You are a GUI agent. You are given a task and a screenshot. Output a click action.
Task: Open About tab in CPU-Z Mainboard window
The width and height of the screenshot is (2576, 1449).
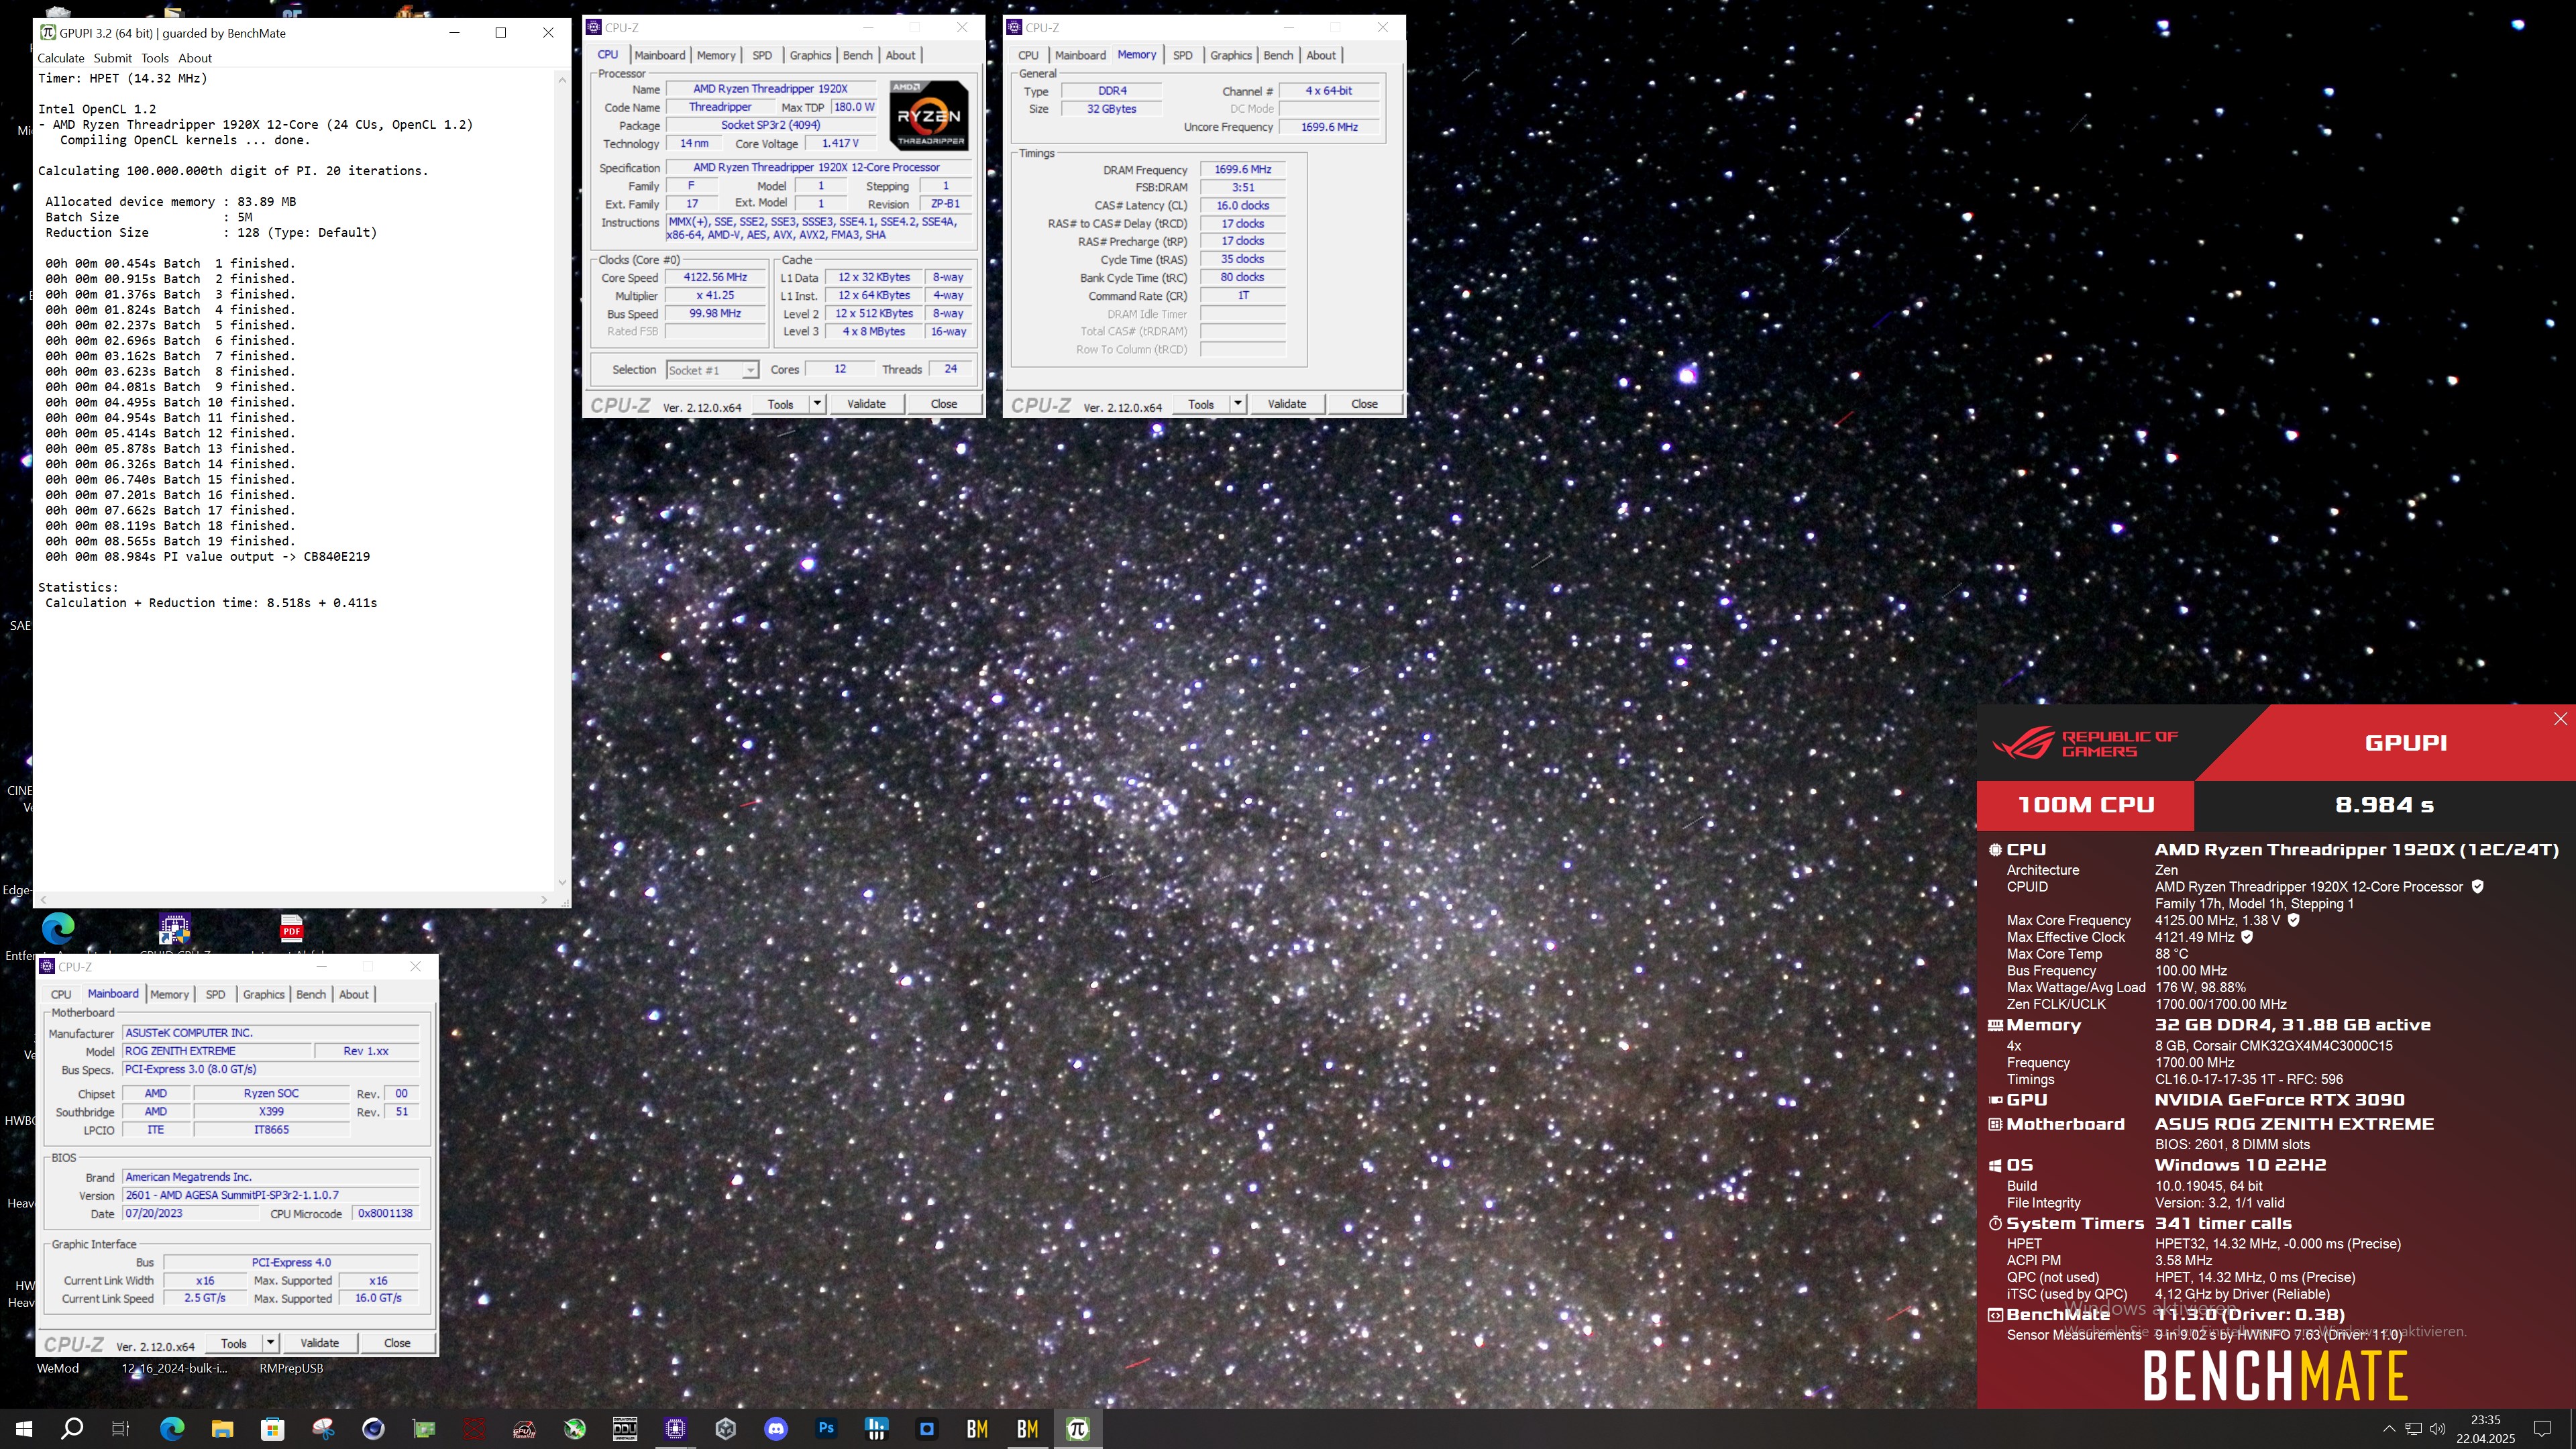pyautogui.click(x=354, y=994)
